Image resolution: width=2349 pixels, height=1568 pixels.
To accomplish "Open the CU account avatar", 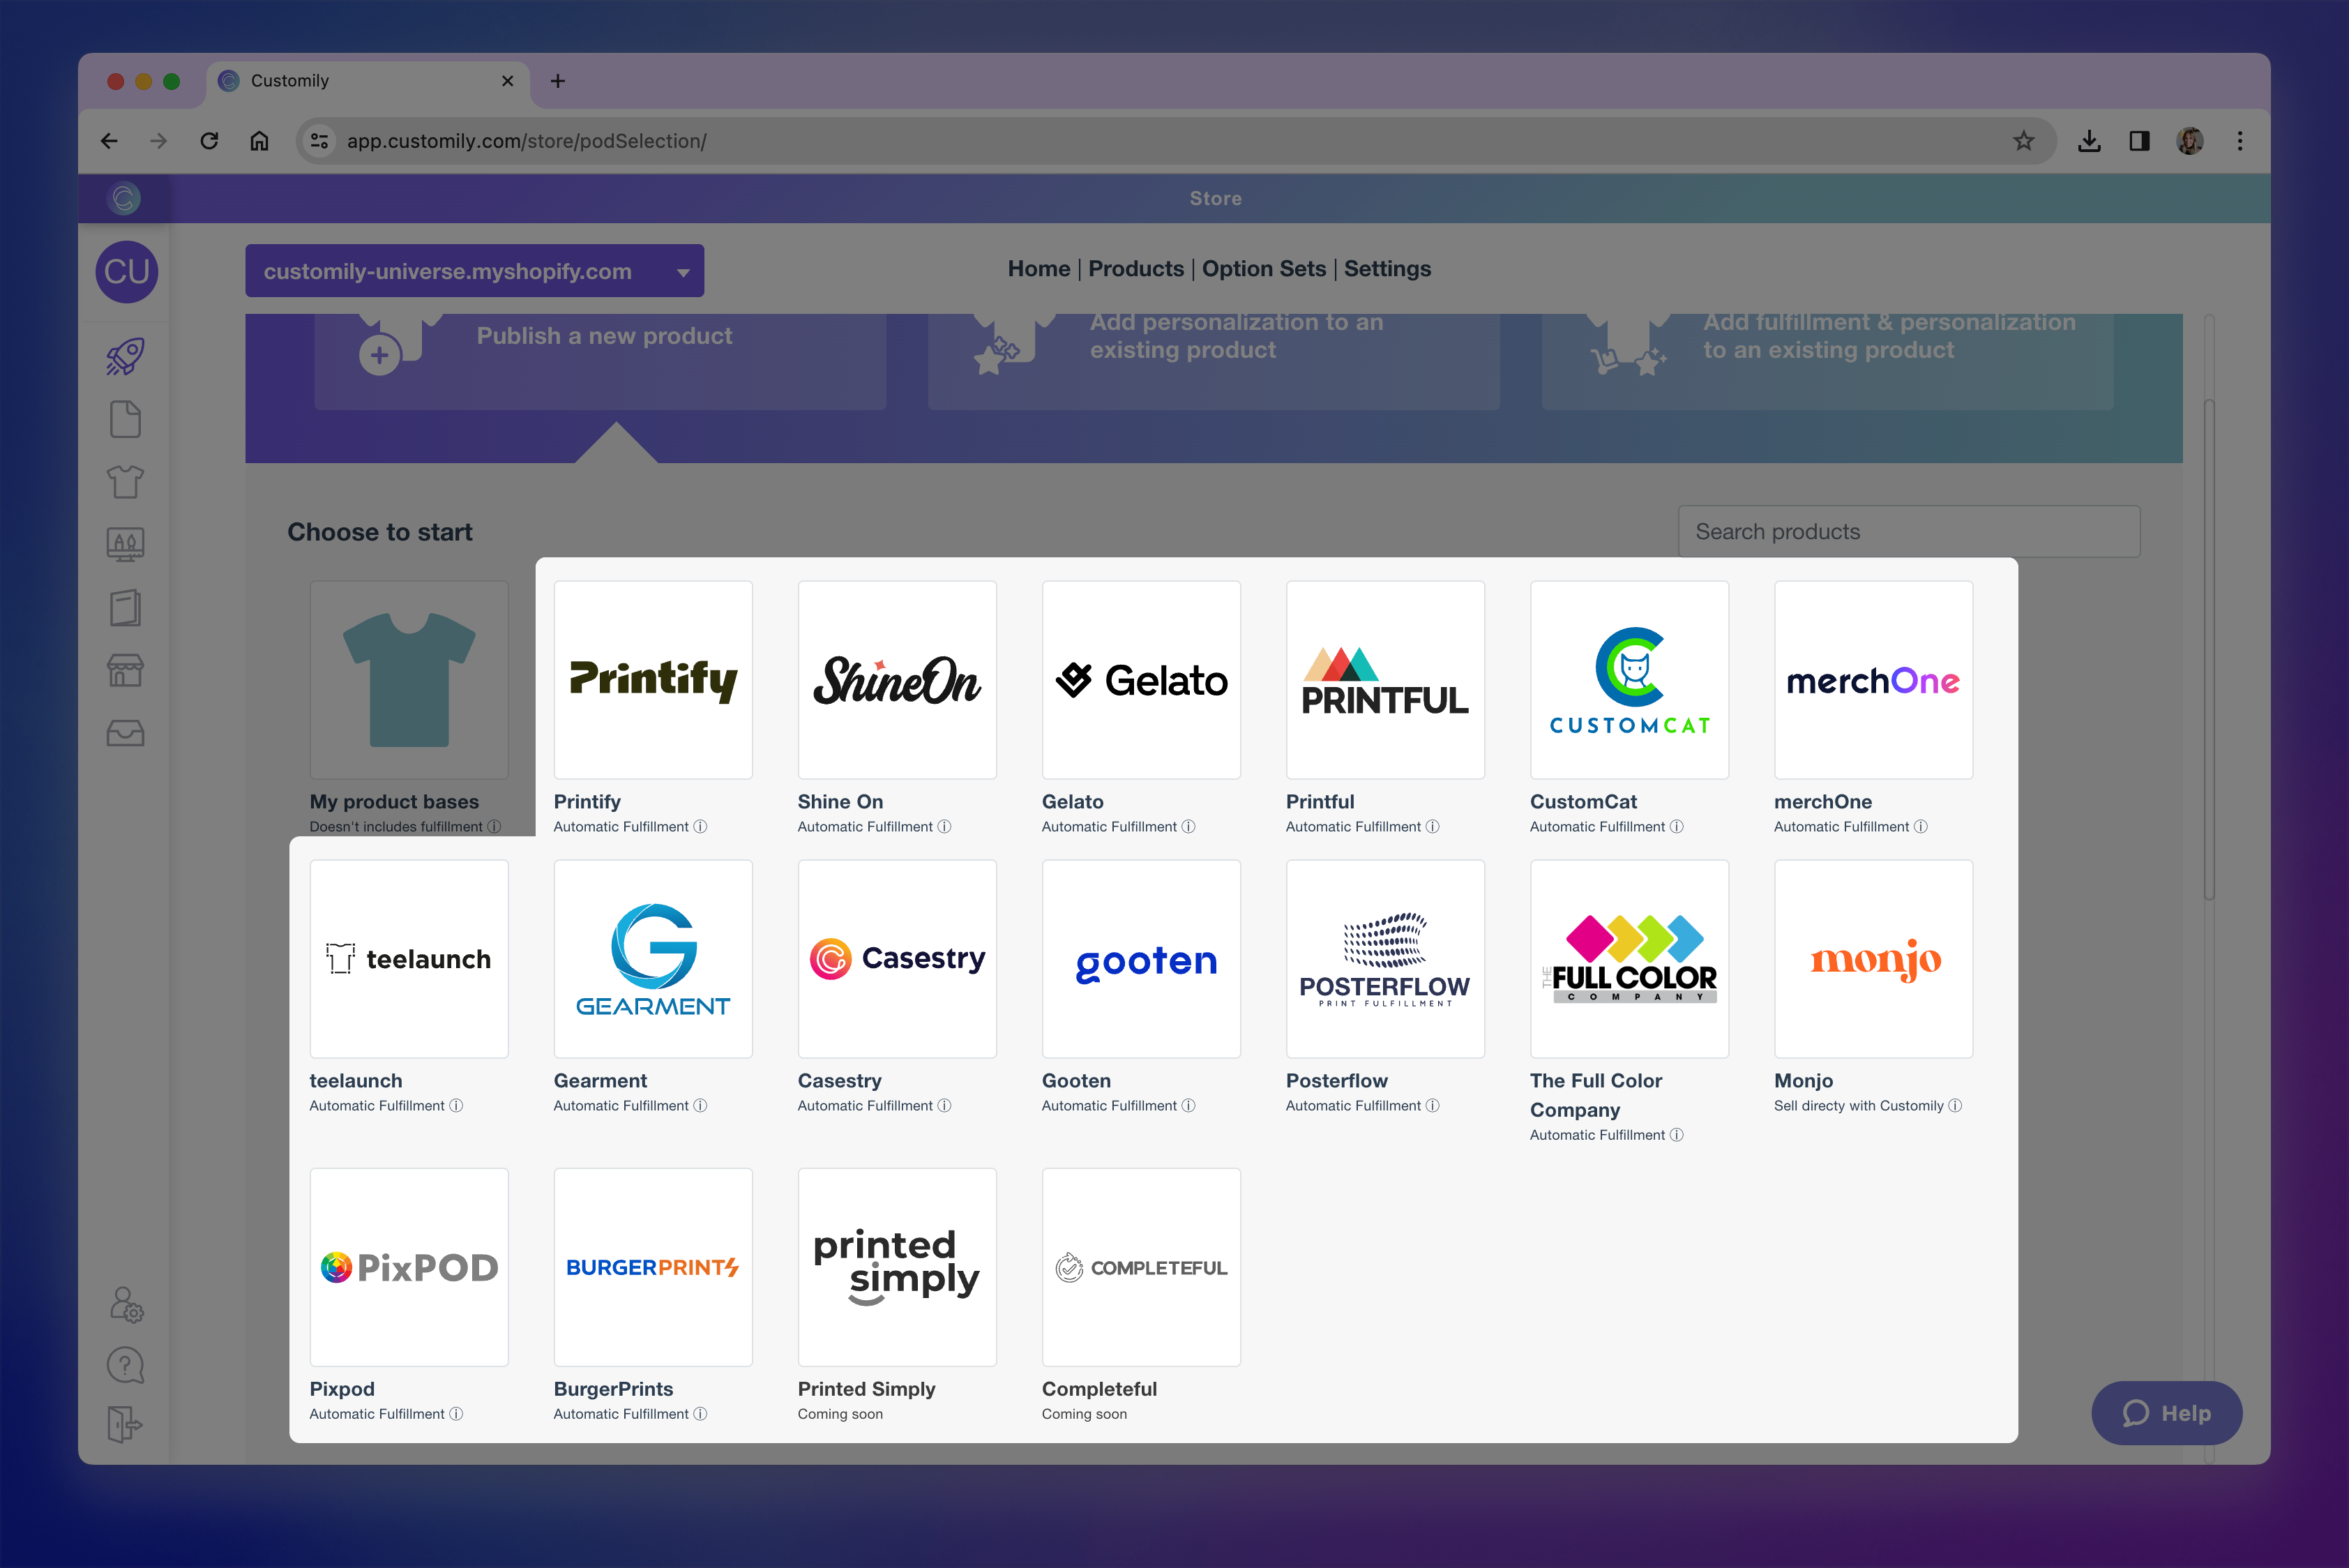I will [127, 272].
